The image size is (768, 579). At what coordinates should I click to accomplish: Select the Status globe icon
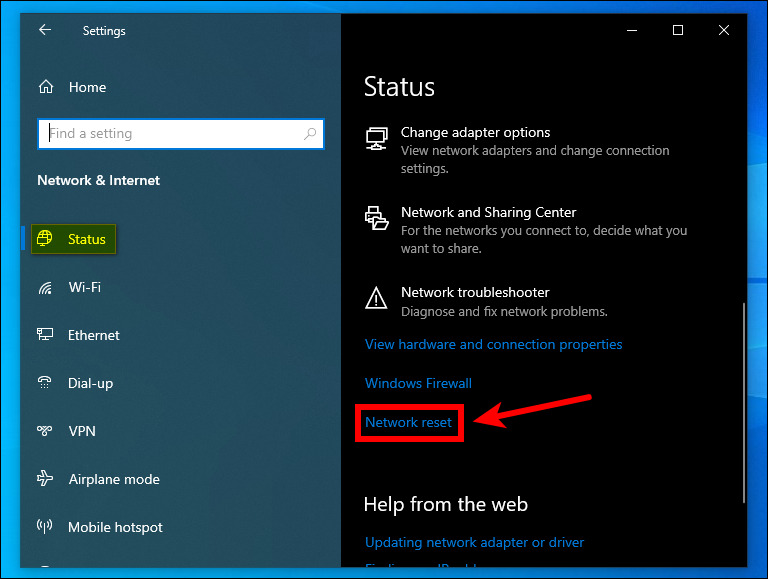(x=45, y=238)
